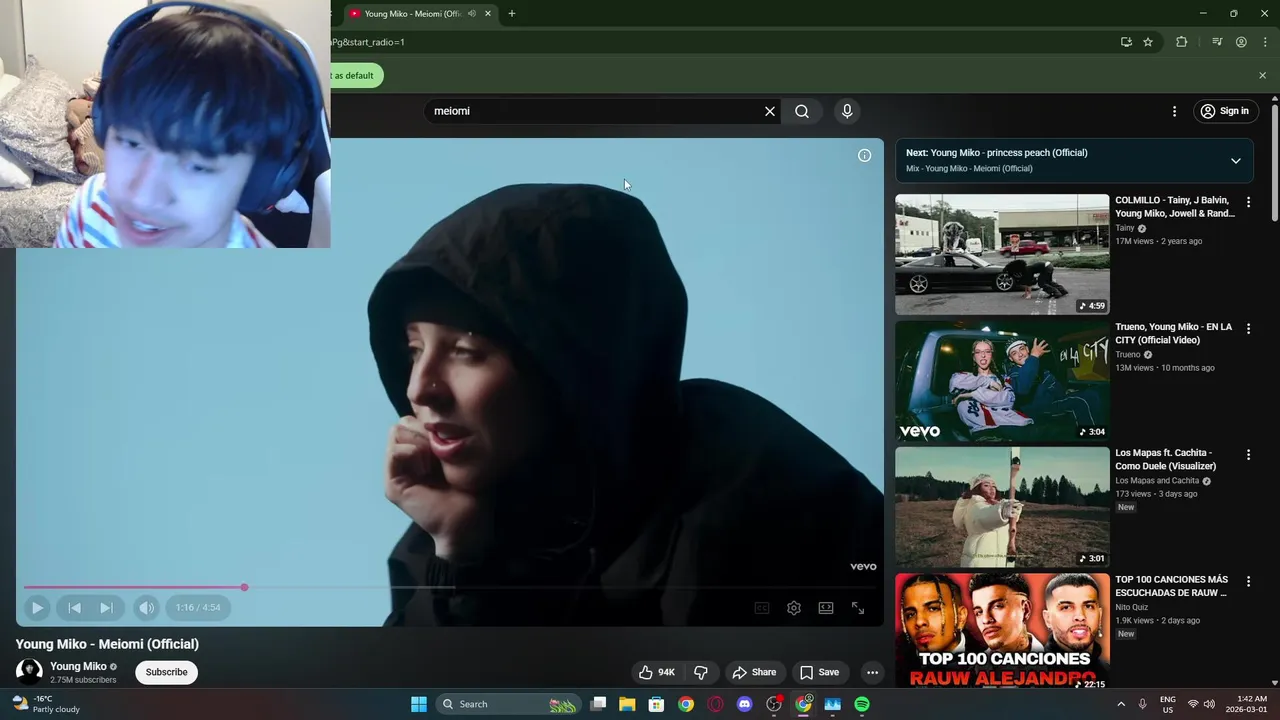Open File Explorer from the taskbar

click(627, 704)
